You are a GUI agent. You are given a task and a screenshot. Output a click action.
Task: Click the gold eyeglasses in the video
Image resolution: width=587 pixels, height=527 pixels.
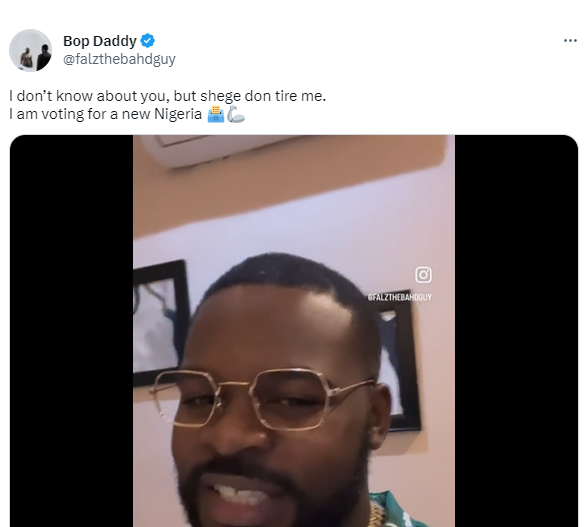click(262, 399)
